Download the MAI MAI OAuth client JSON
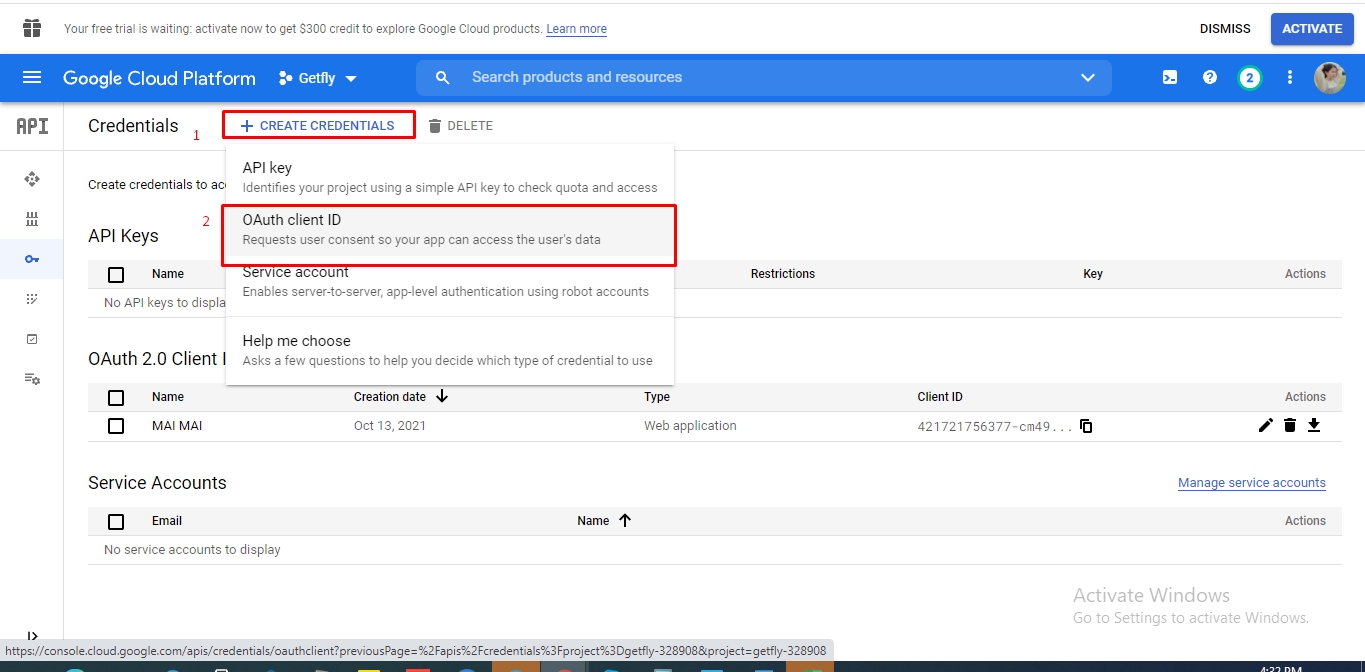The height and width of the screenshot is (672, 1365). (x=1314, y=426)
